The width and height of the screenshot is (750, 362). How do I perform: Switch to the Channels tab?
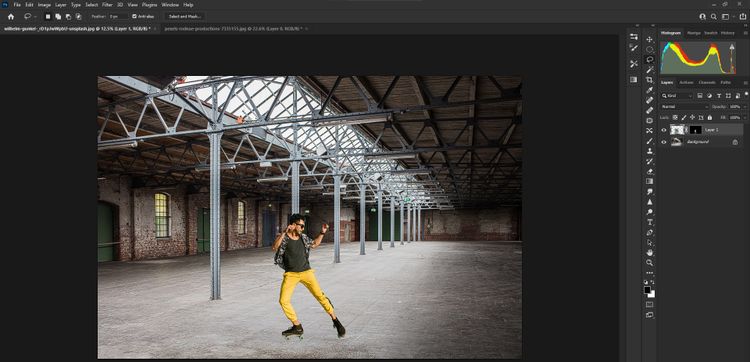(707, 83)
